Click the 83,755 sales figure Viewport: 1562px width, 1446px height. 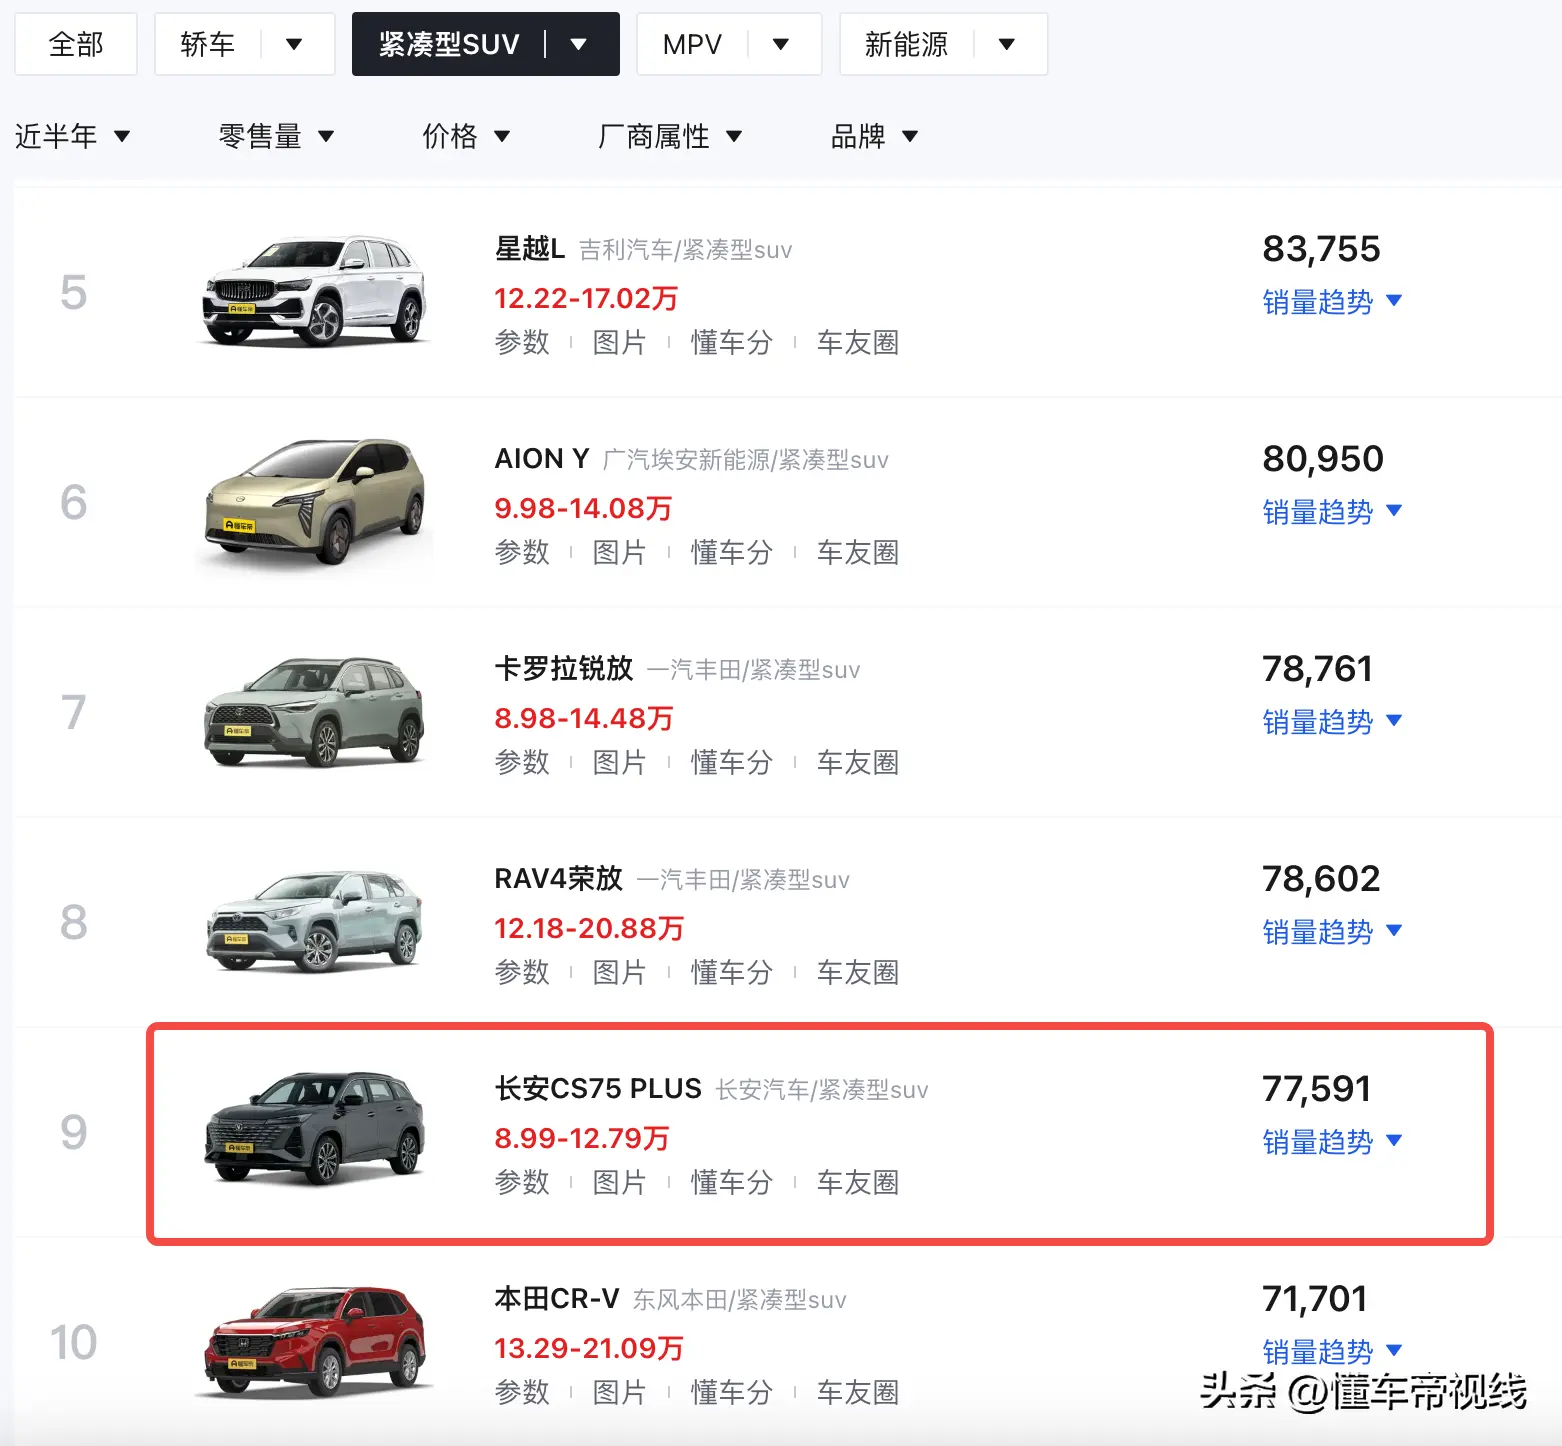tap(1321, 248)
